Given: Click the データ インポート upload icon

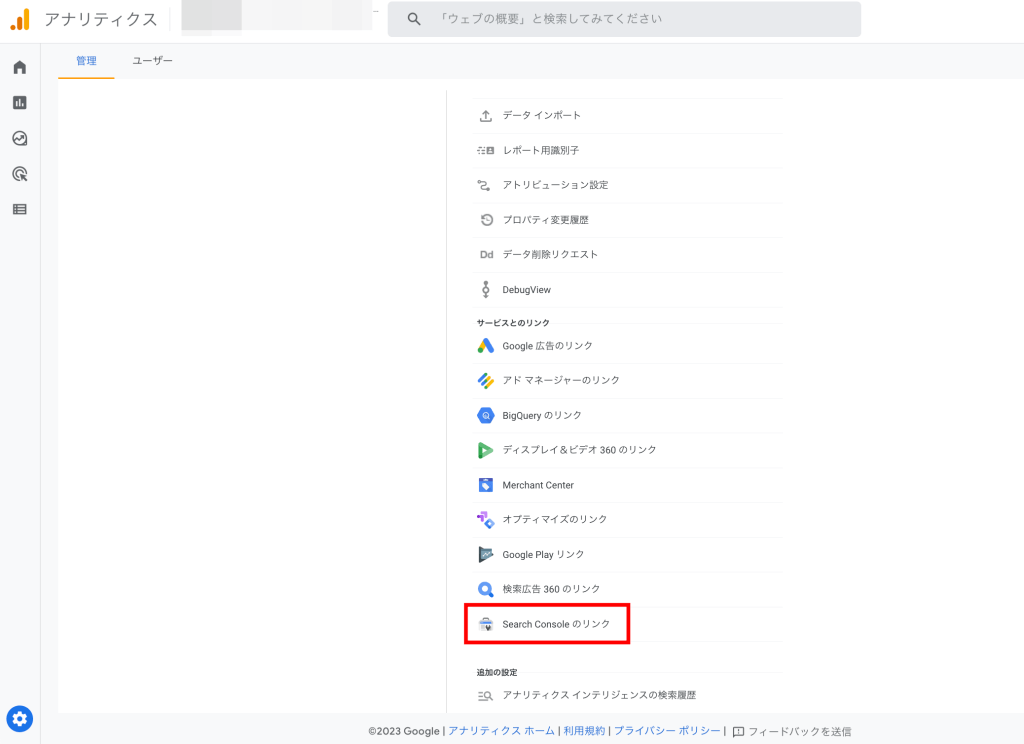Looking at the screenshot, I should pos(485,116).
